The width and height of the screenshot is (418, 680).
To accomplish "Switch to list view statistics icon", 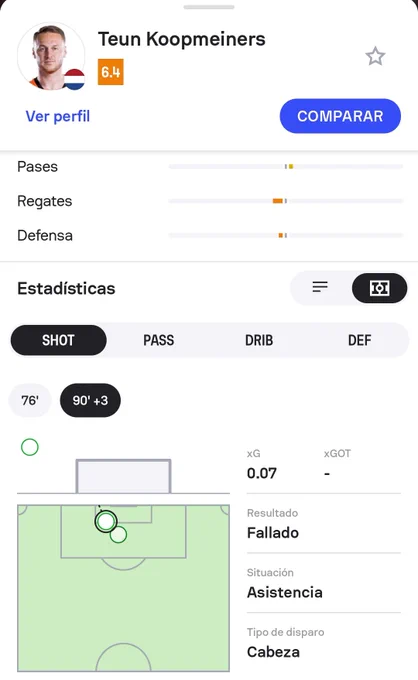I will click(320, 287).
